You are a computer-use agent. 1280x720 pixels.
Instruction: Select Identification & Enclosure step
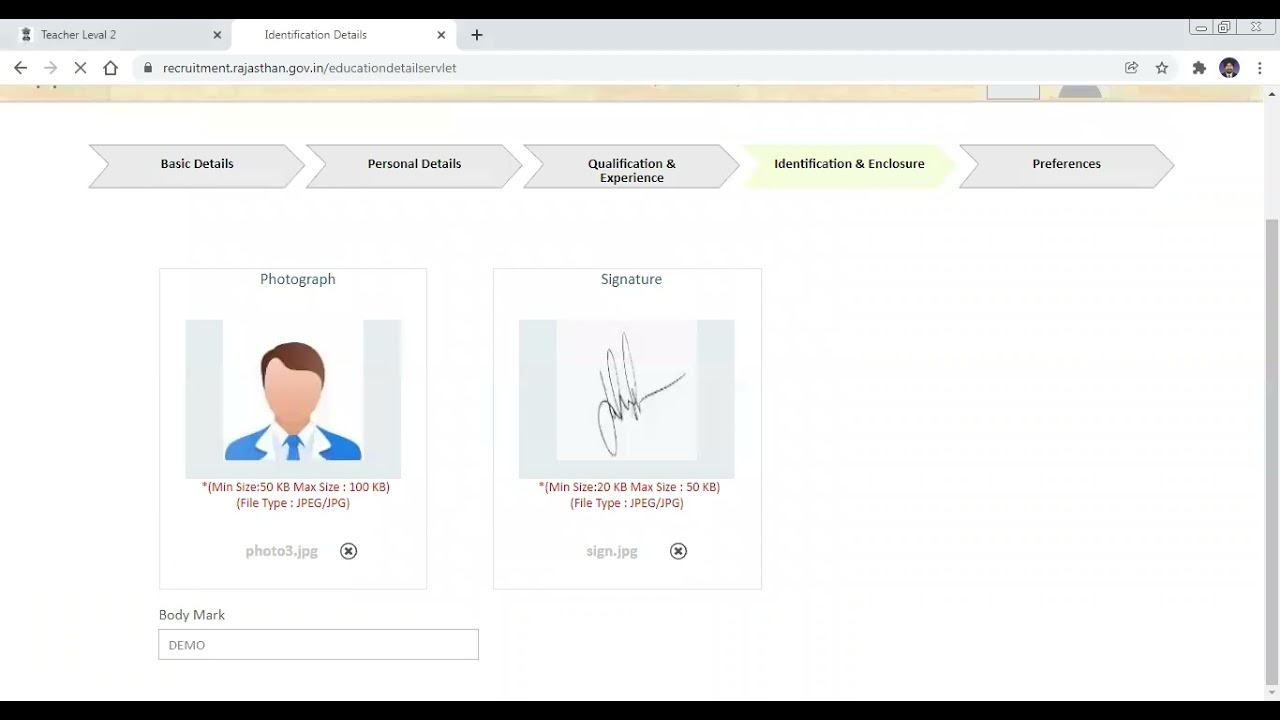click(849, 164)
